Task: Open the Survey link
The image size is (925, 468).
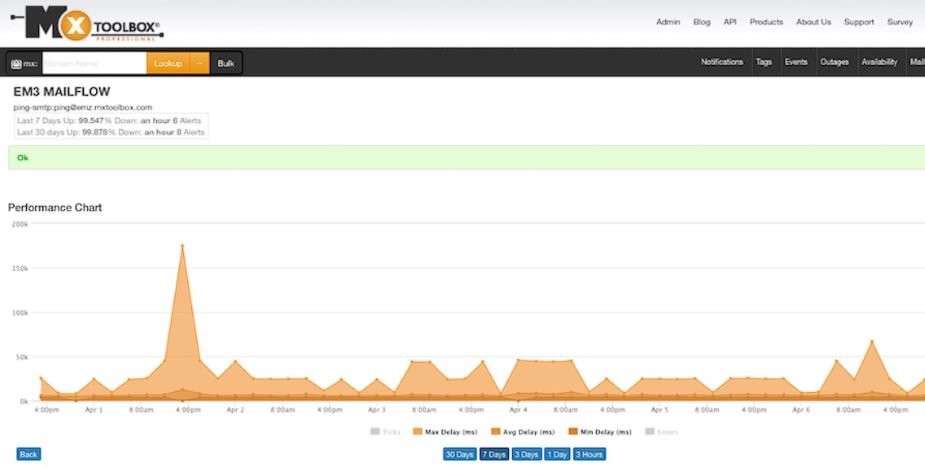Action: [x=900, y=22]
